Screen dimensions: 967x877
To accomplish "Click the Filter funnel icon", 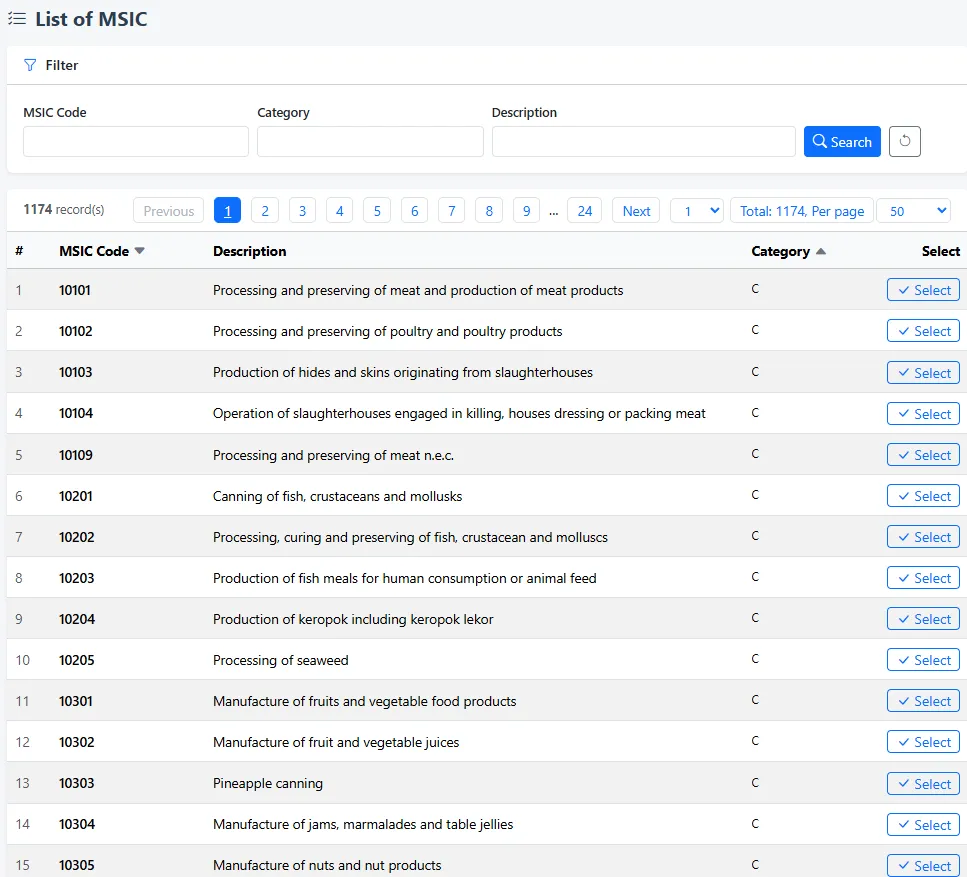I will [x=30, y=65].
